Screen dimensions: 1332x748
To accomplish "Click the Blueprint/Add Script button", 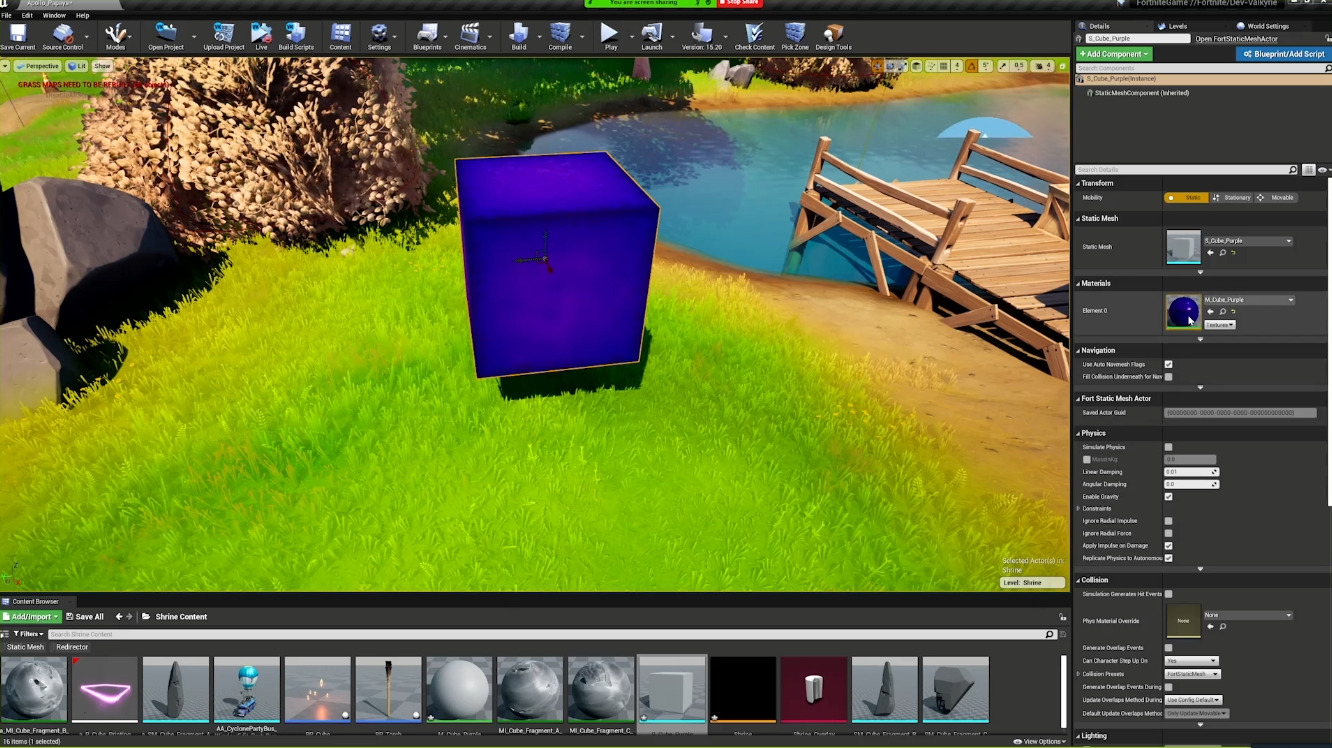I will pyautogui.click(x=1282, y=54).
